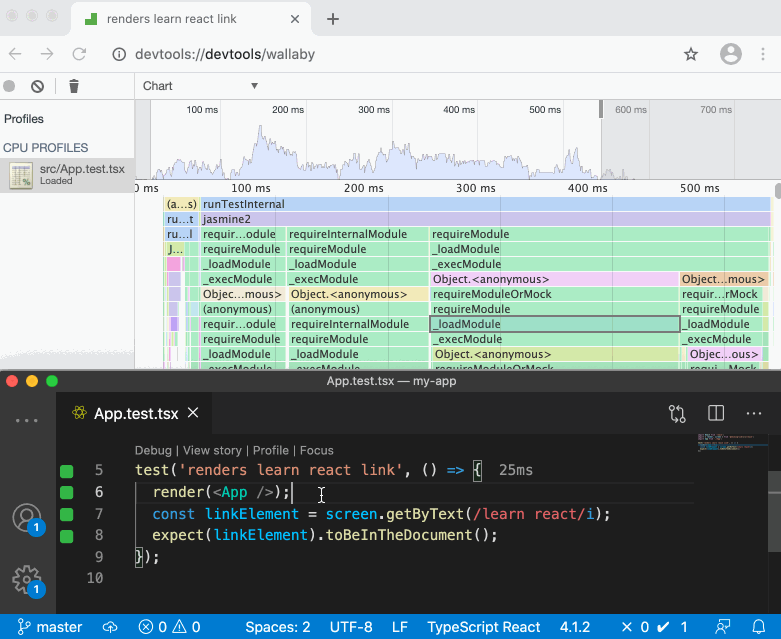
Task: Select language mode TypeScript React
Action: tap(483, 627)
